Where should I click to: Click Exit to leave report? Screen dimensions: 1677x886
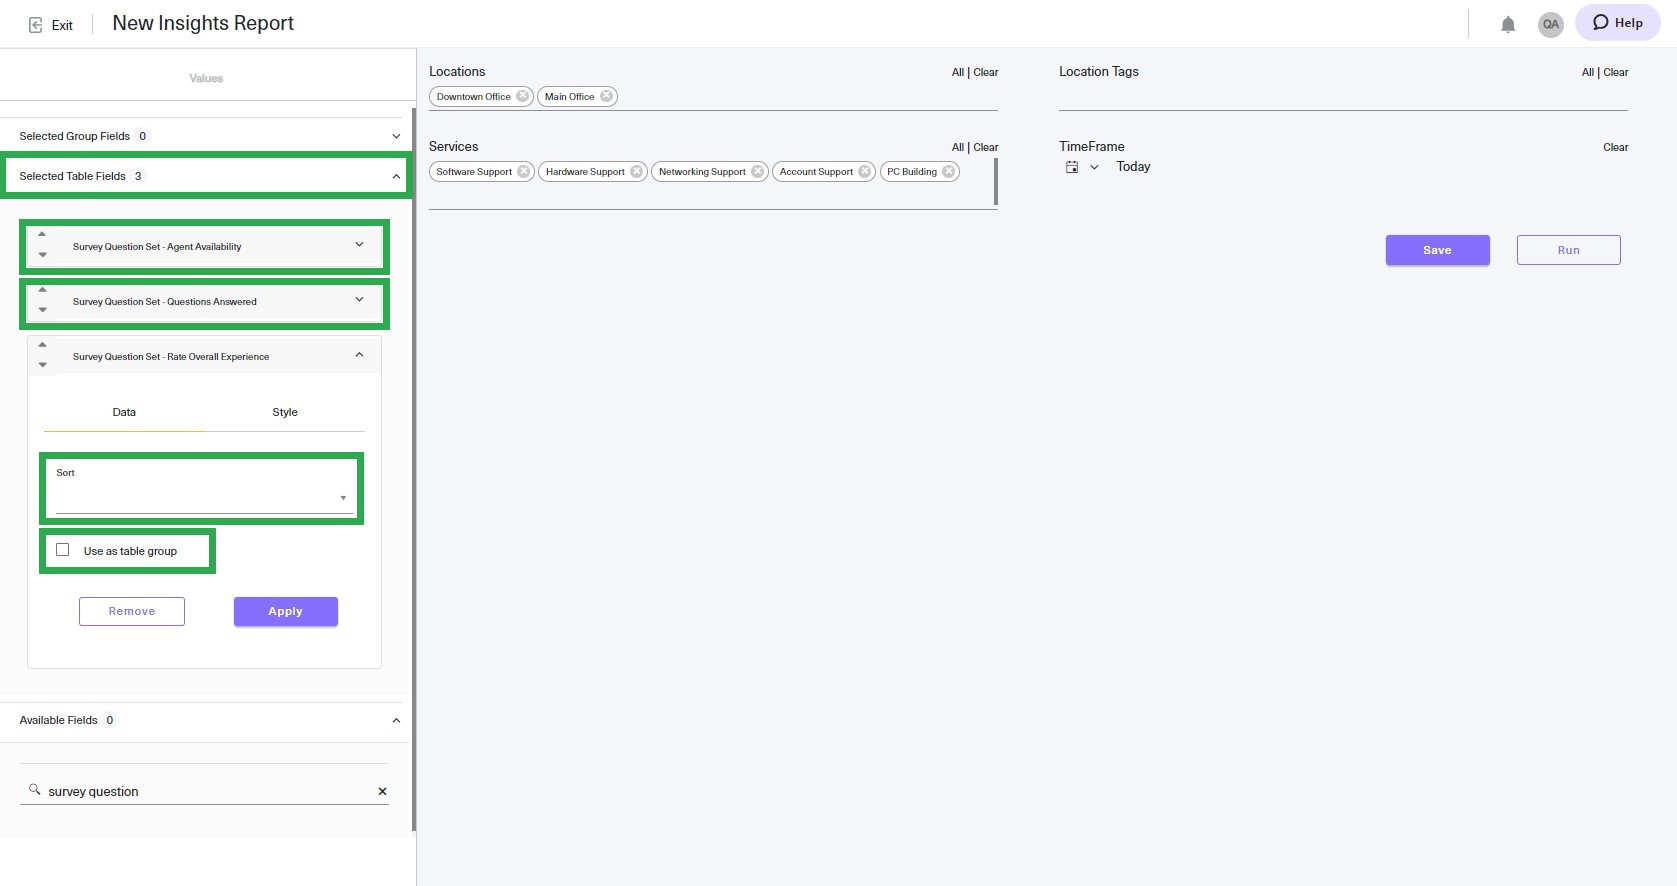coord(62,25)
